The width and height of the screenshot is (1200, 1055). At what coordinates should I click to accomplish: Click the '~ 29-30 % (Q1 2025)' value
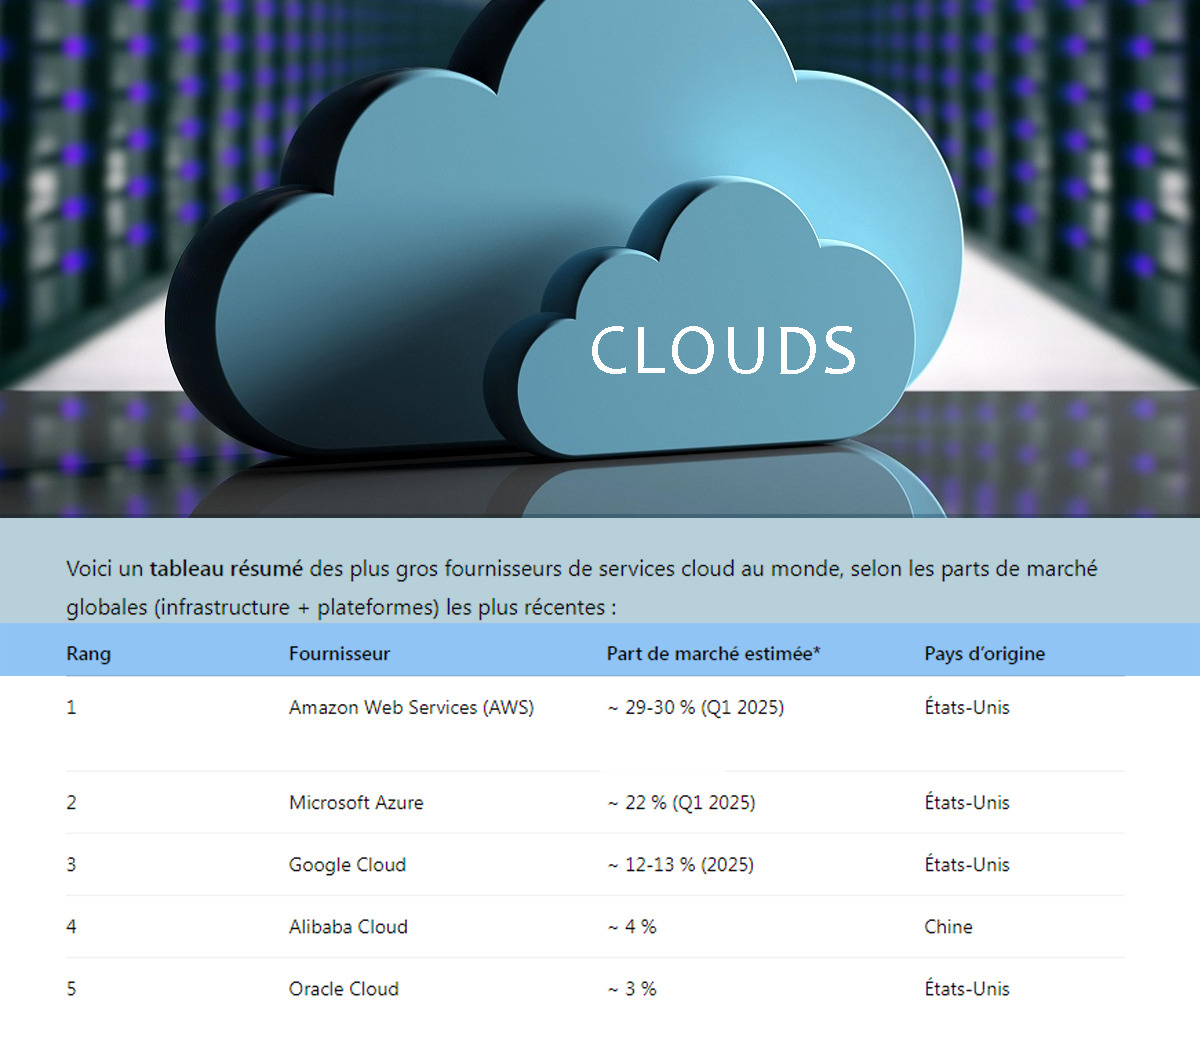tap(695, 708)
